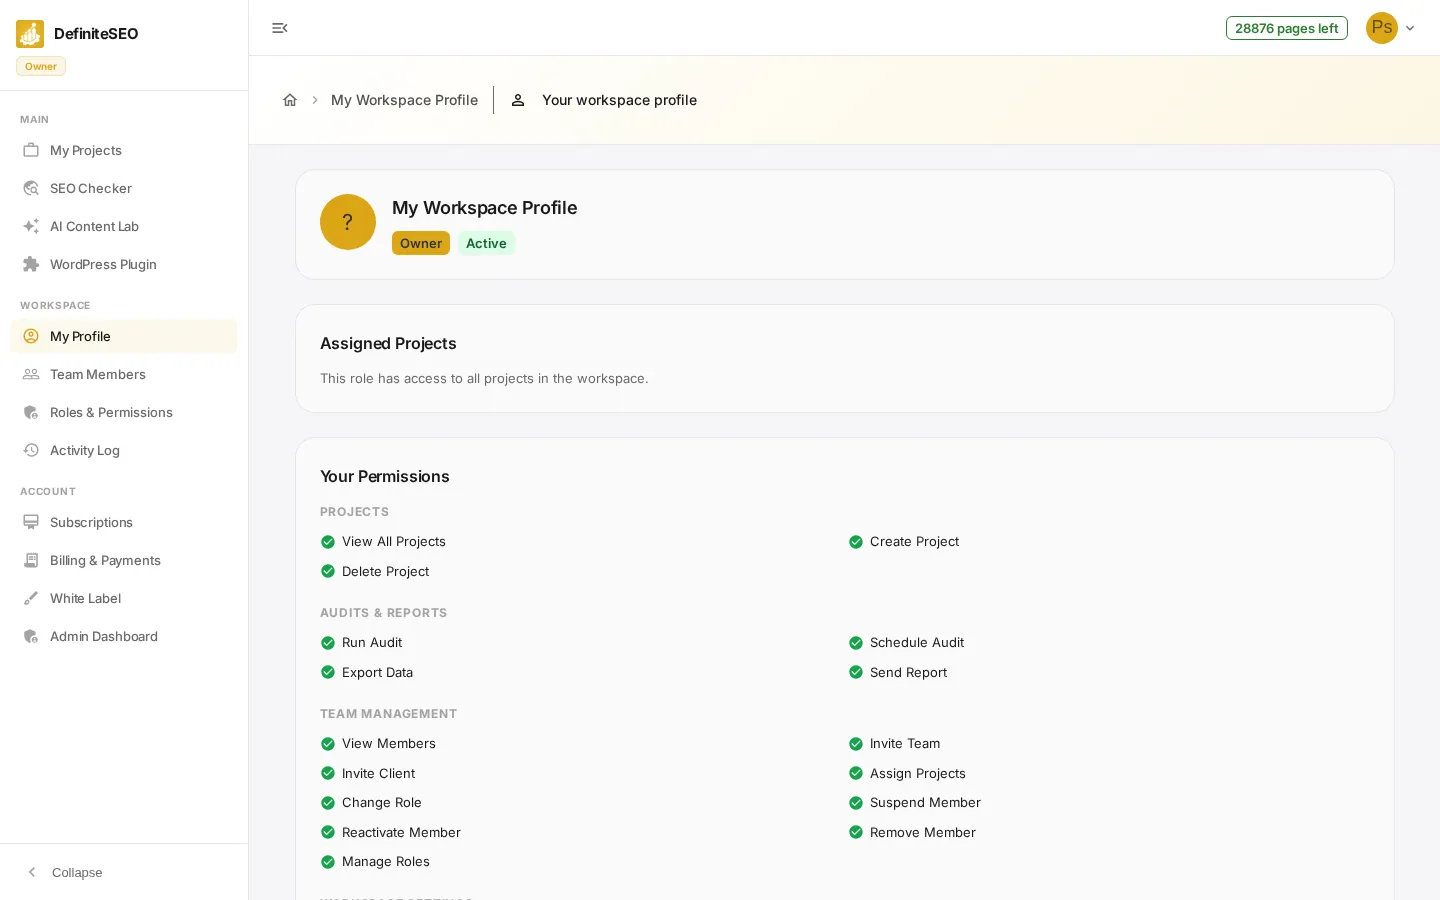This screenshot has height=900, width=1440.
Task: Click the Suspend Member permission text
Action: pos(925,802)
